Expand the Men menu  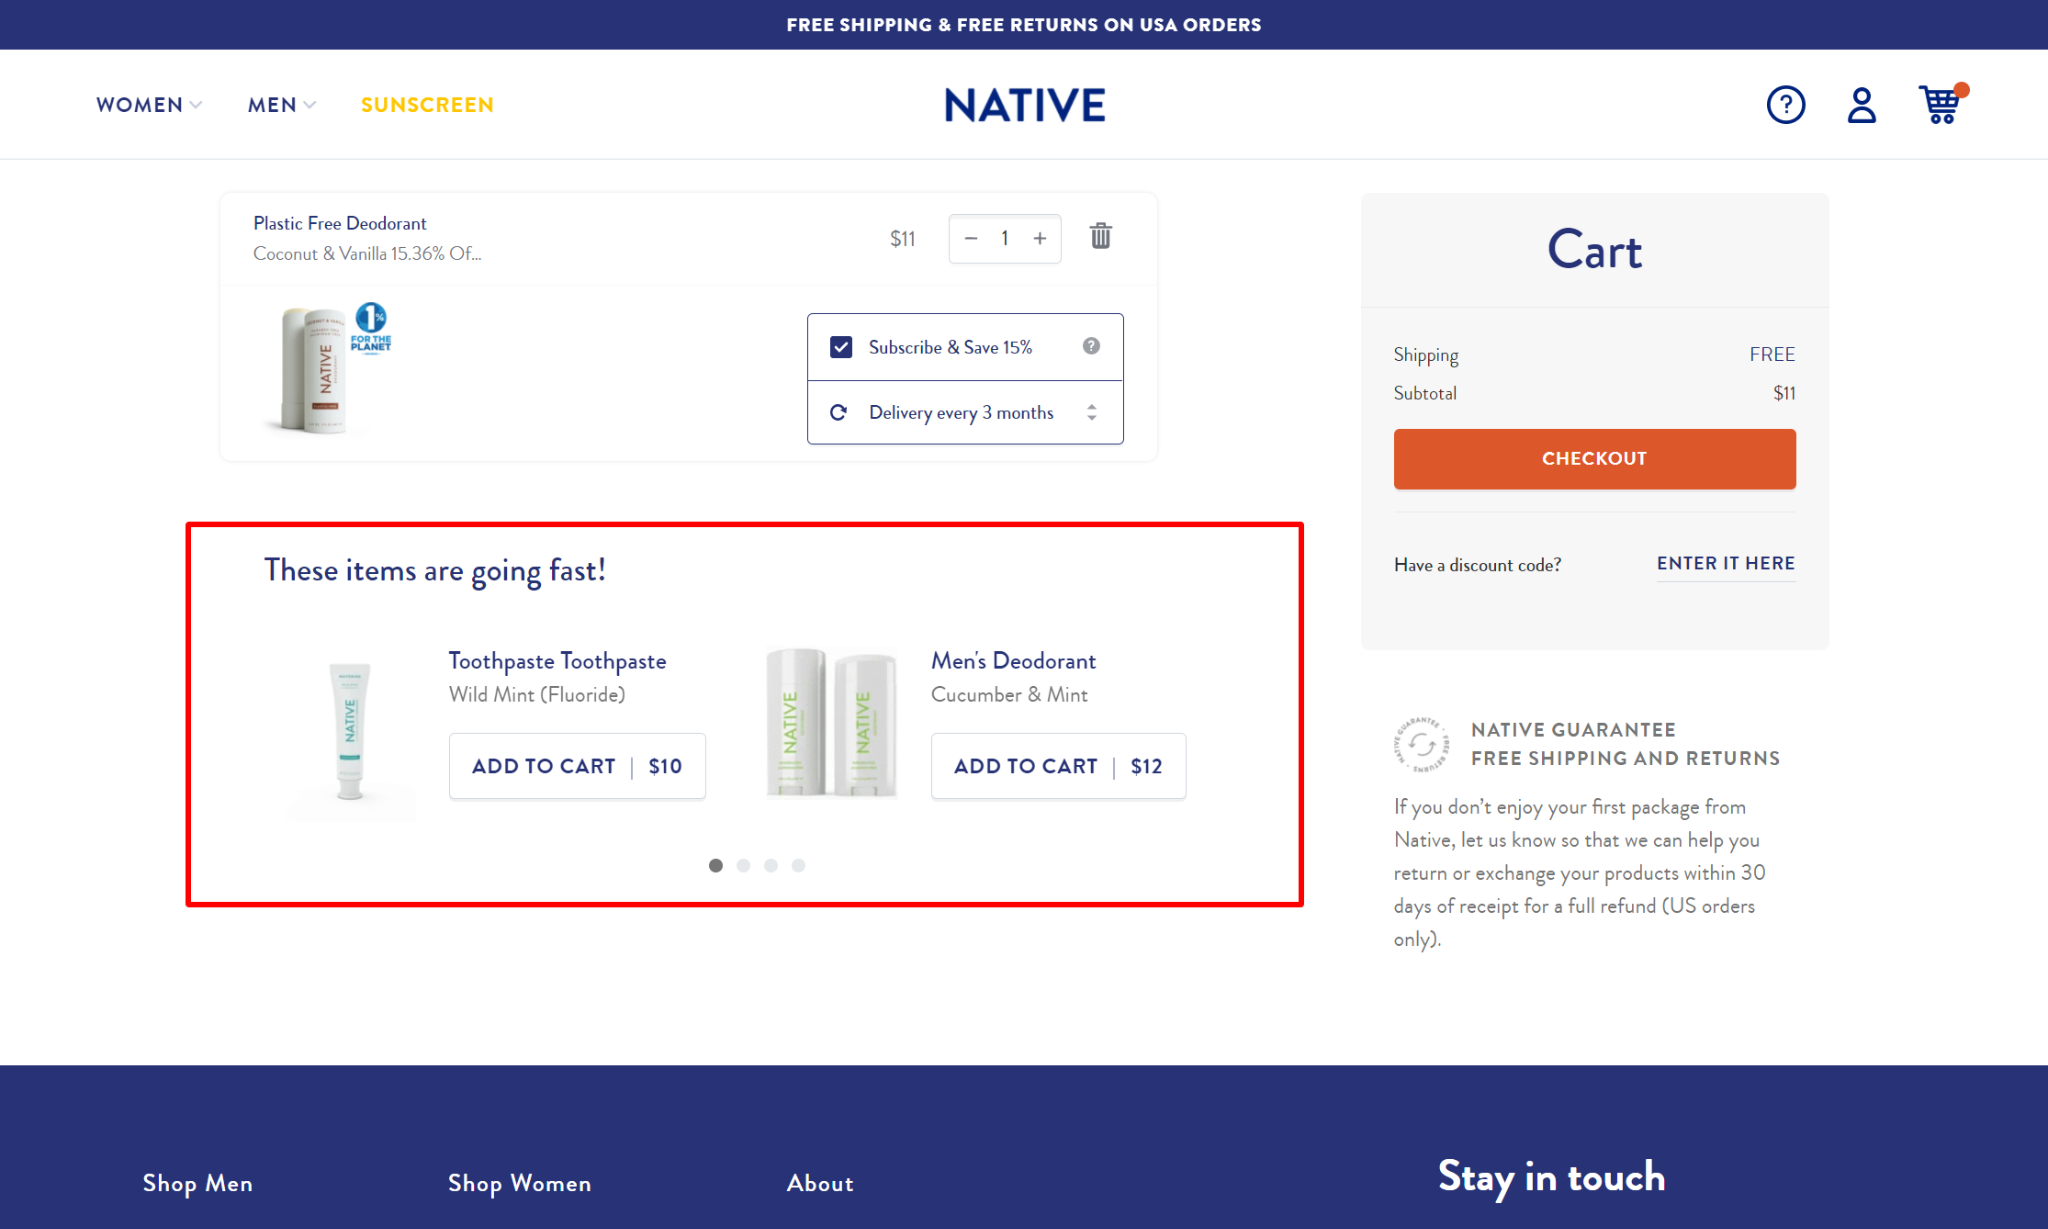[281, 105]
